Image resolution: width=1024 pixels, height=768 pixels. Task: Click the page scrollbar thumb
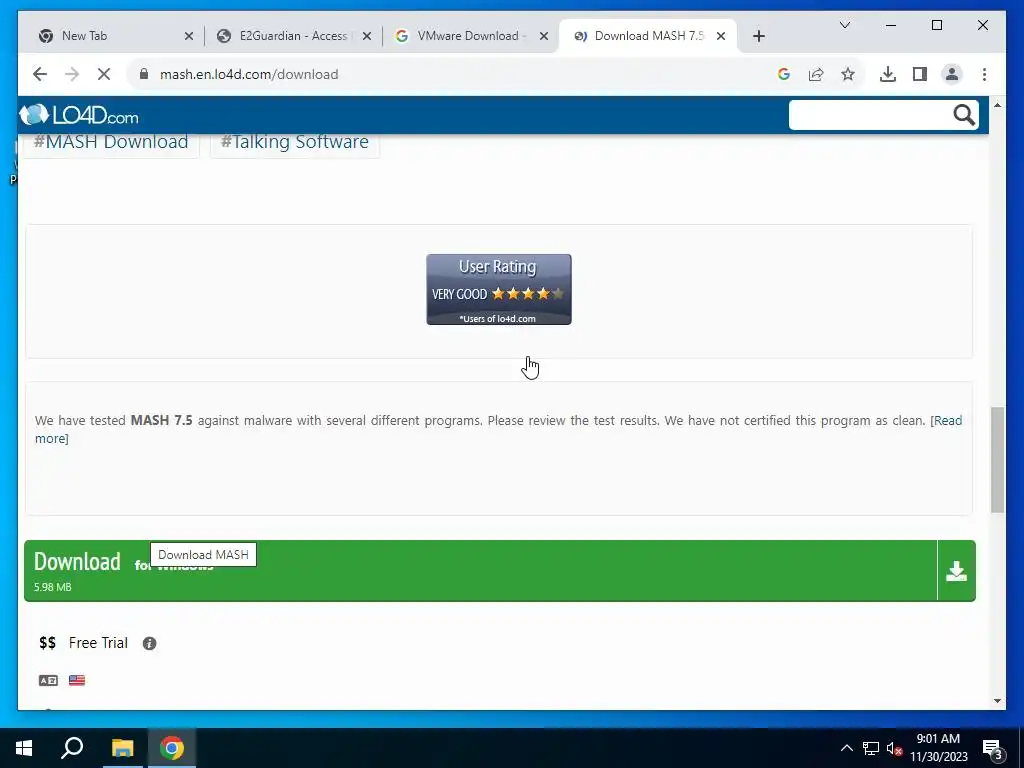tap(997, 460)
